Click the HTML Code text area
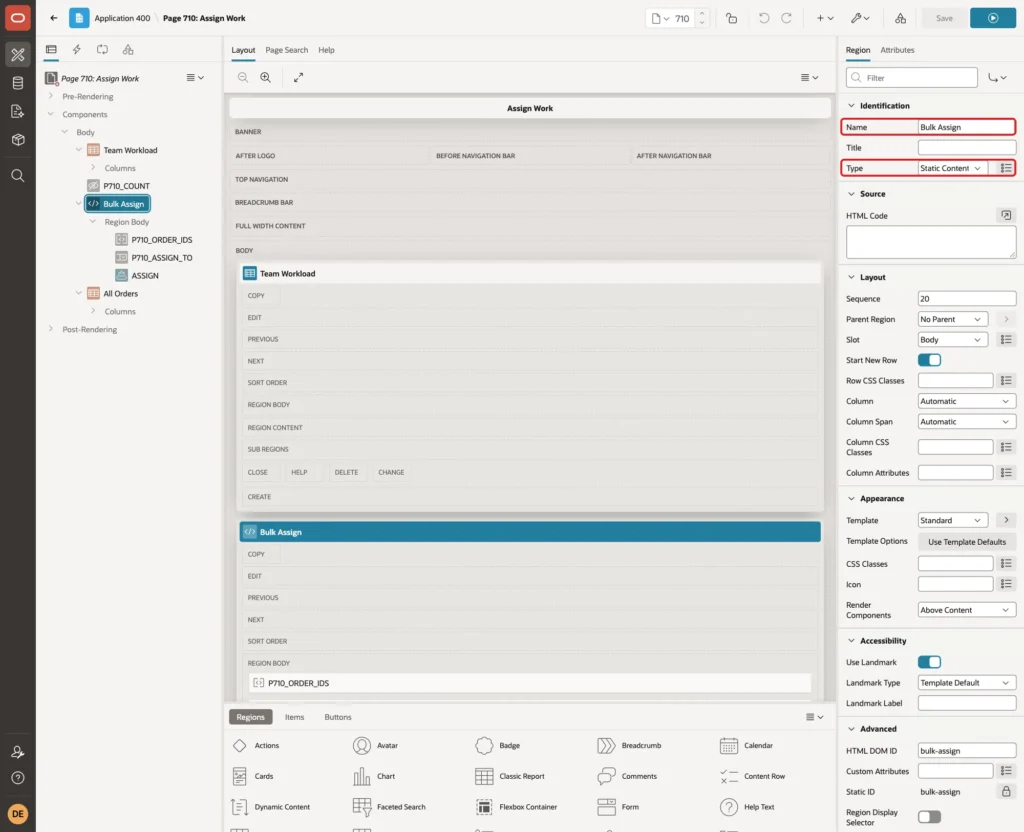Image resolution: width=1024 pixels, height=832 pixels. click(931, 242)
